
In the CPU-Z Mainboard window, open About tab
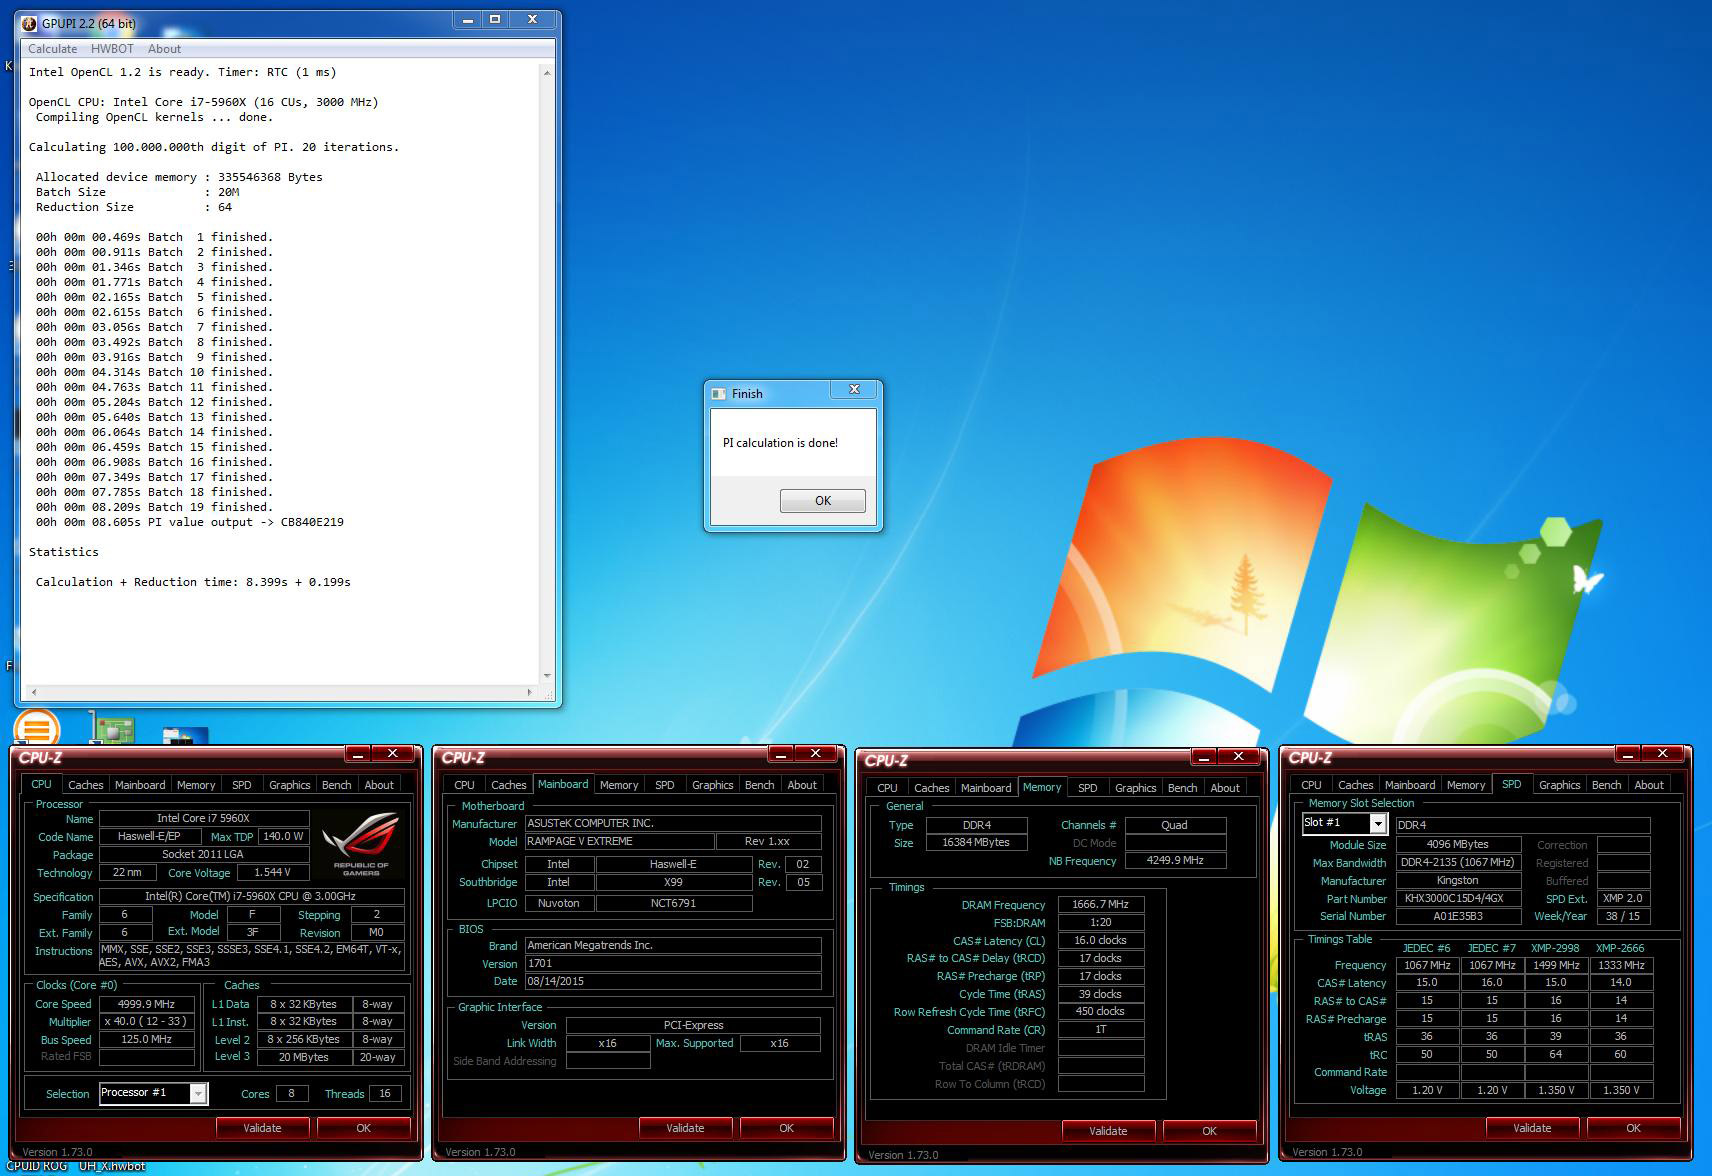coord(802,785)
